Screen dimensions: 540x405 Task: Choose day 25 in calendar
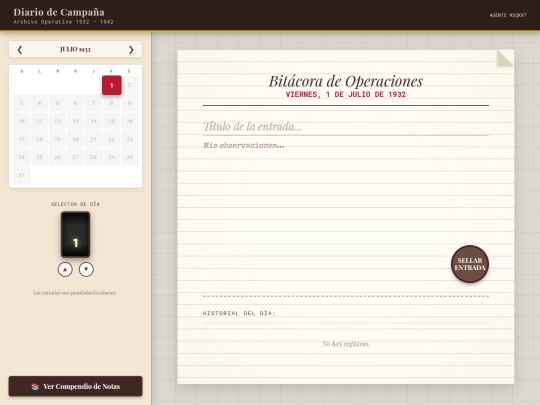pyautogui.click(x=40, y=157)
